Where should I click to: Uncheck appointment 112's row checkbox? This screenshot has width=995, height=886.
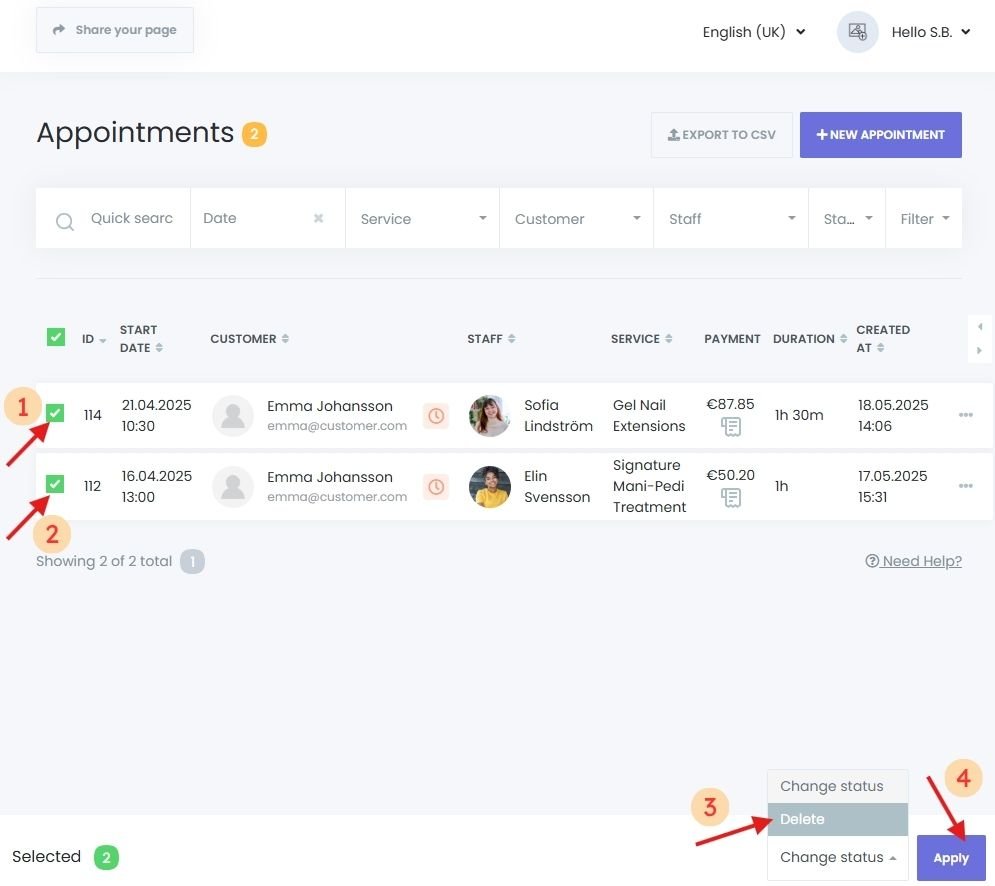(x=55, y=483)
